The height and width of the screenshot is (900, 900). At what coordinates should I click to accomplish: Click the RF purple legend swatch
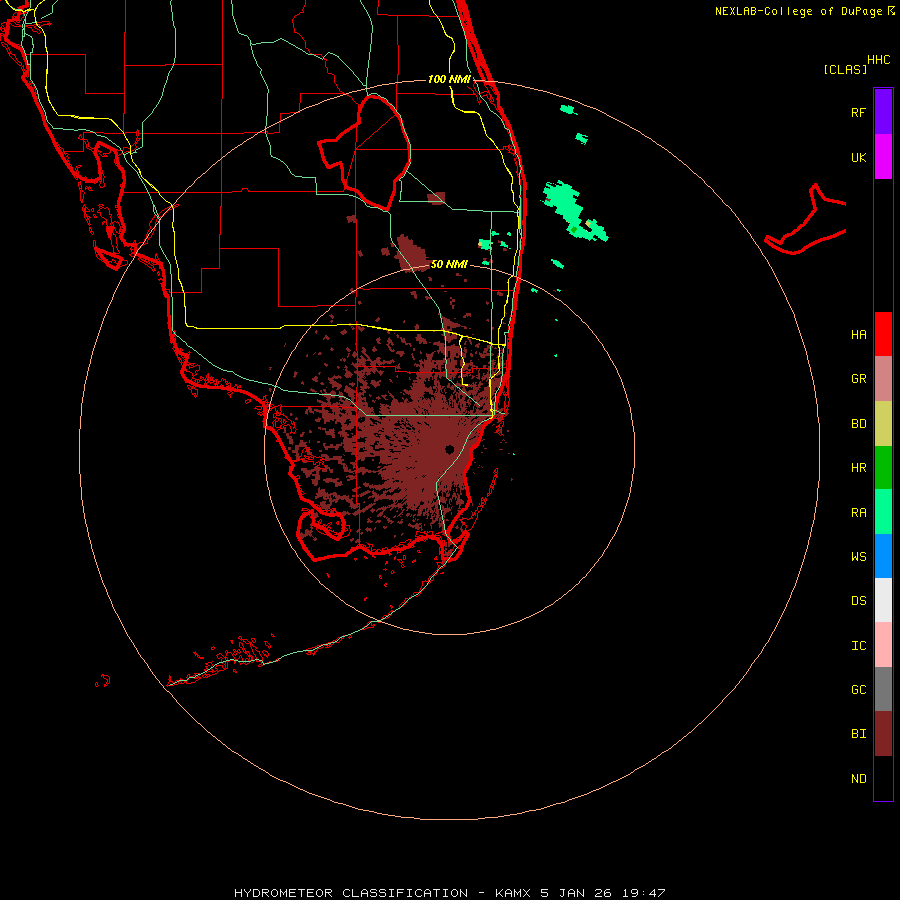tap(883, 111)
